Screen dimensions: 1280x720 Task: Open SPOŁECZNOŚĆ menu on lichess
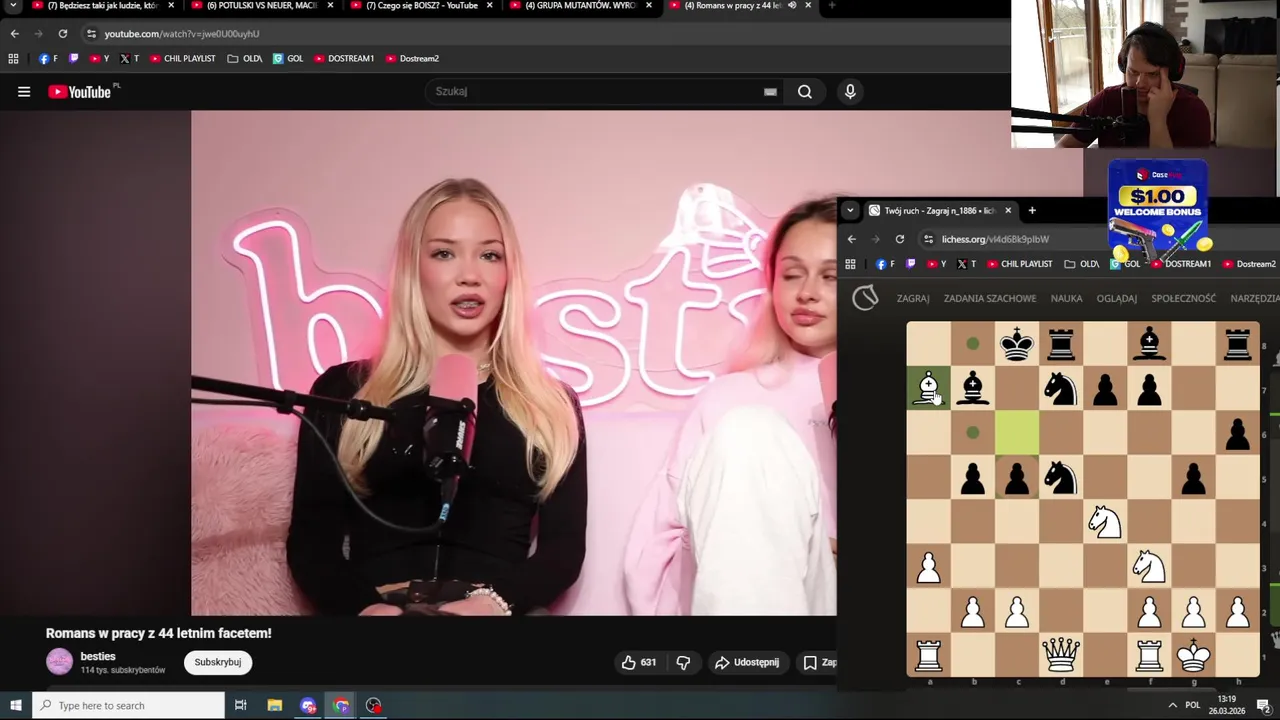1184,298
